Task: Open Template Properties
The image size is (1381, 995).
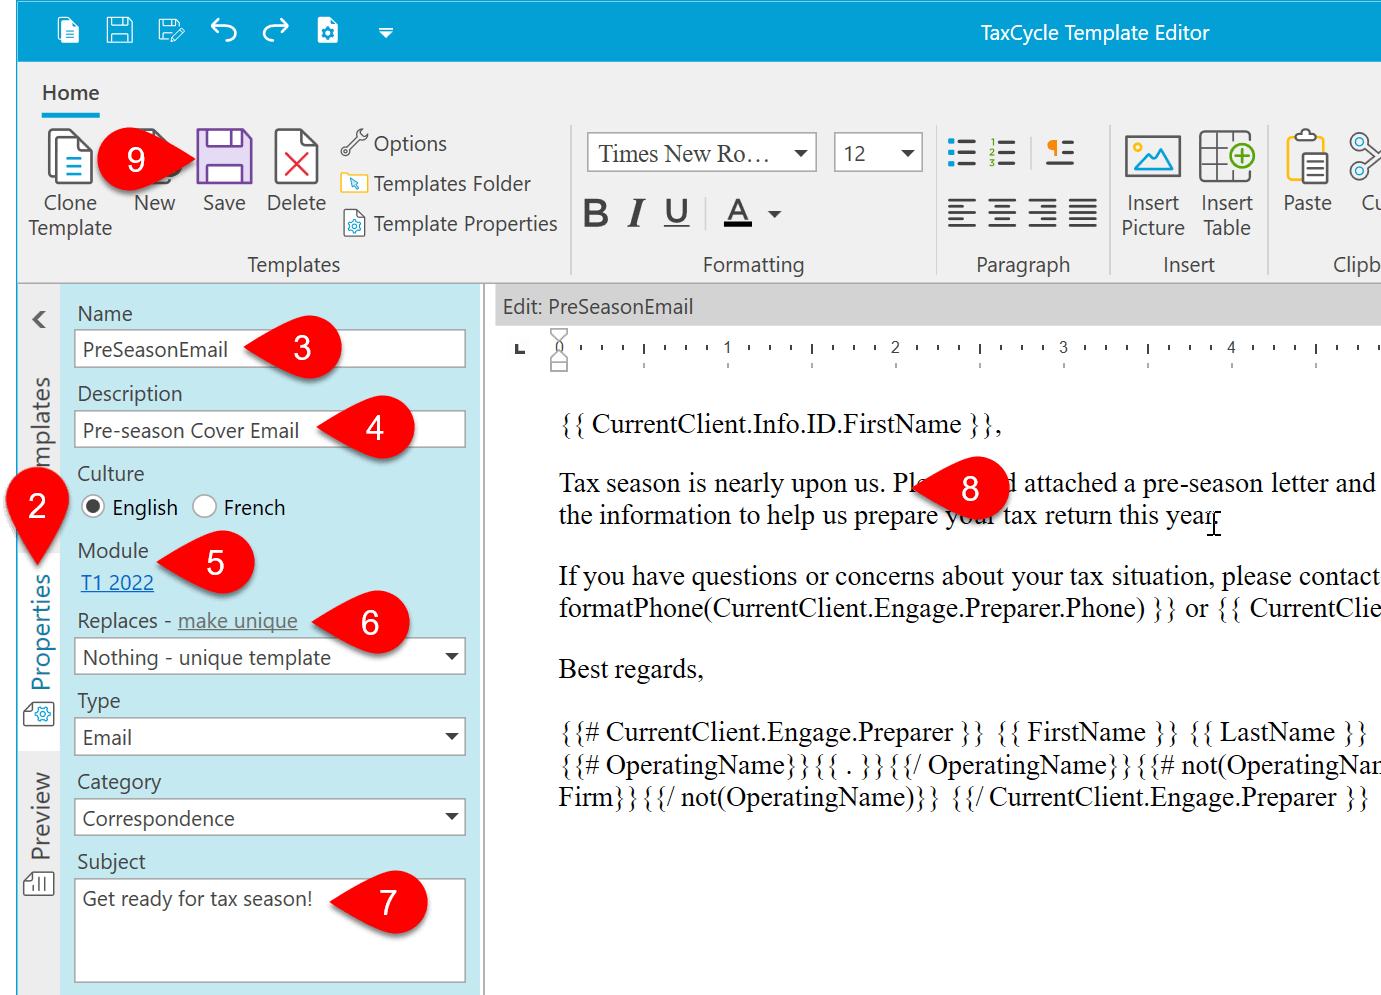Action: (449, 223)
